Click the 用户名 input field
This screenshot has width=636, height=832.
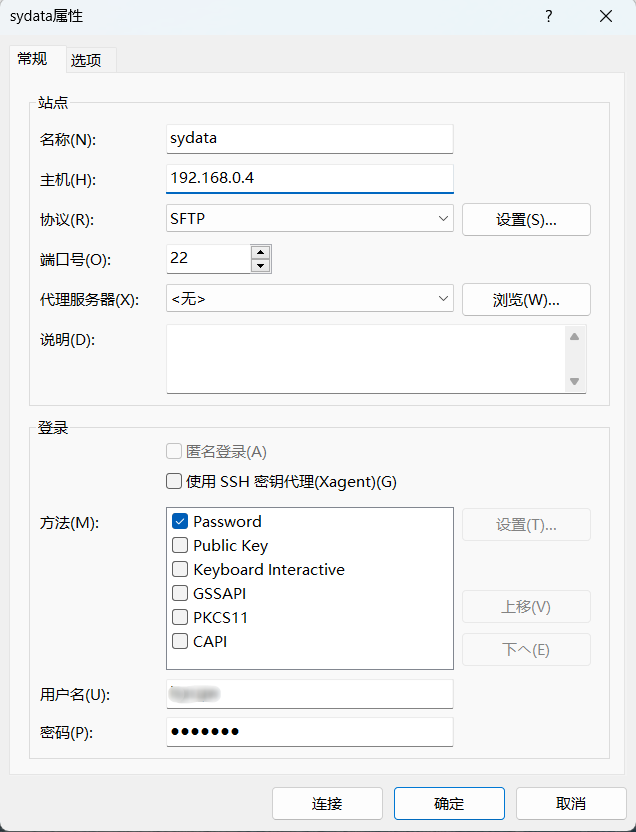[x=310, y=694]
